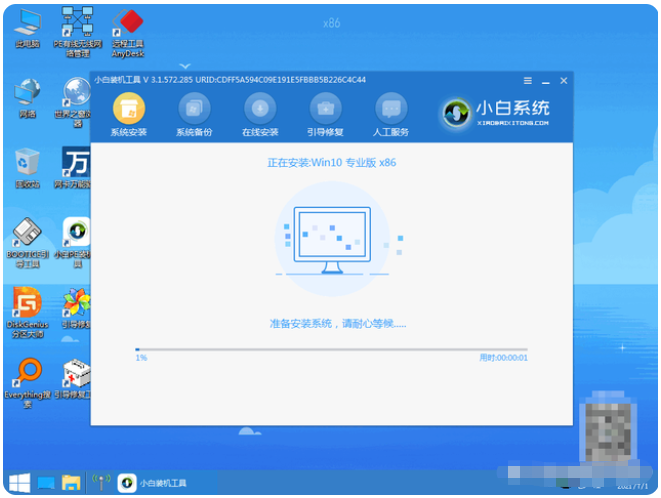
Task: Click the installation progress bar
Action: [331, 350]
